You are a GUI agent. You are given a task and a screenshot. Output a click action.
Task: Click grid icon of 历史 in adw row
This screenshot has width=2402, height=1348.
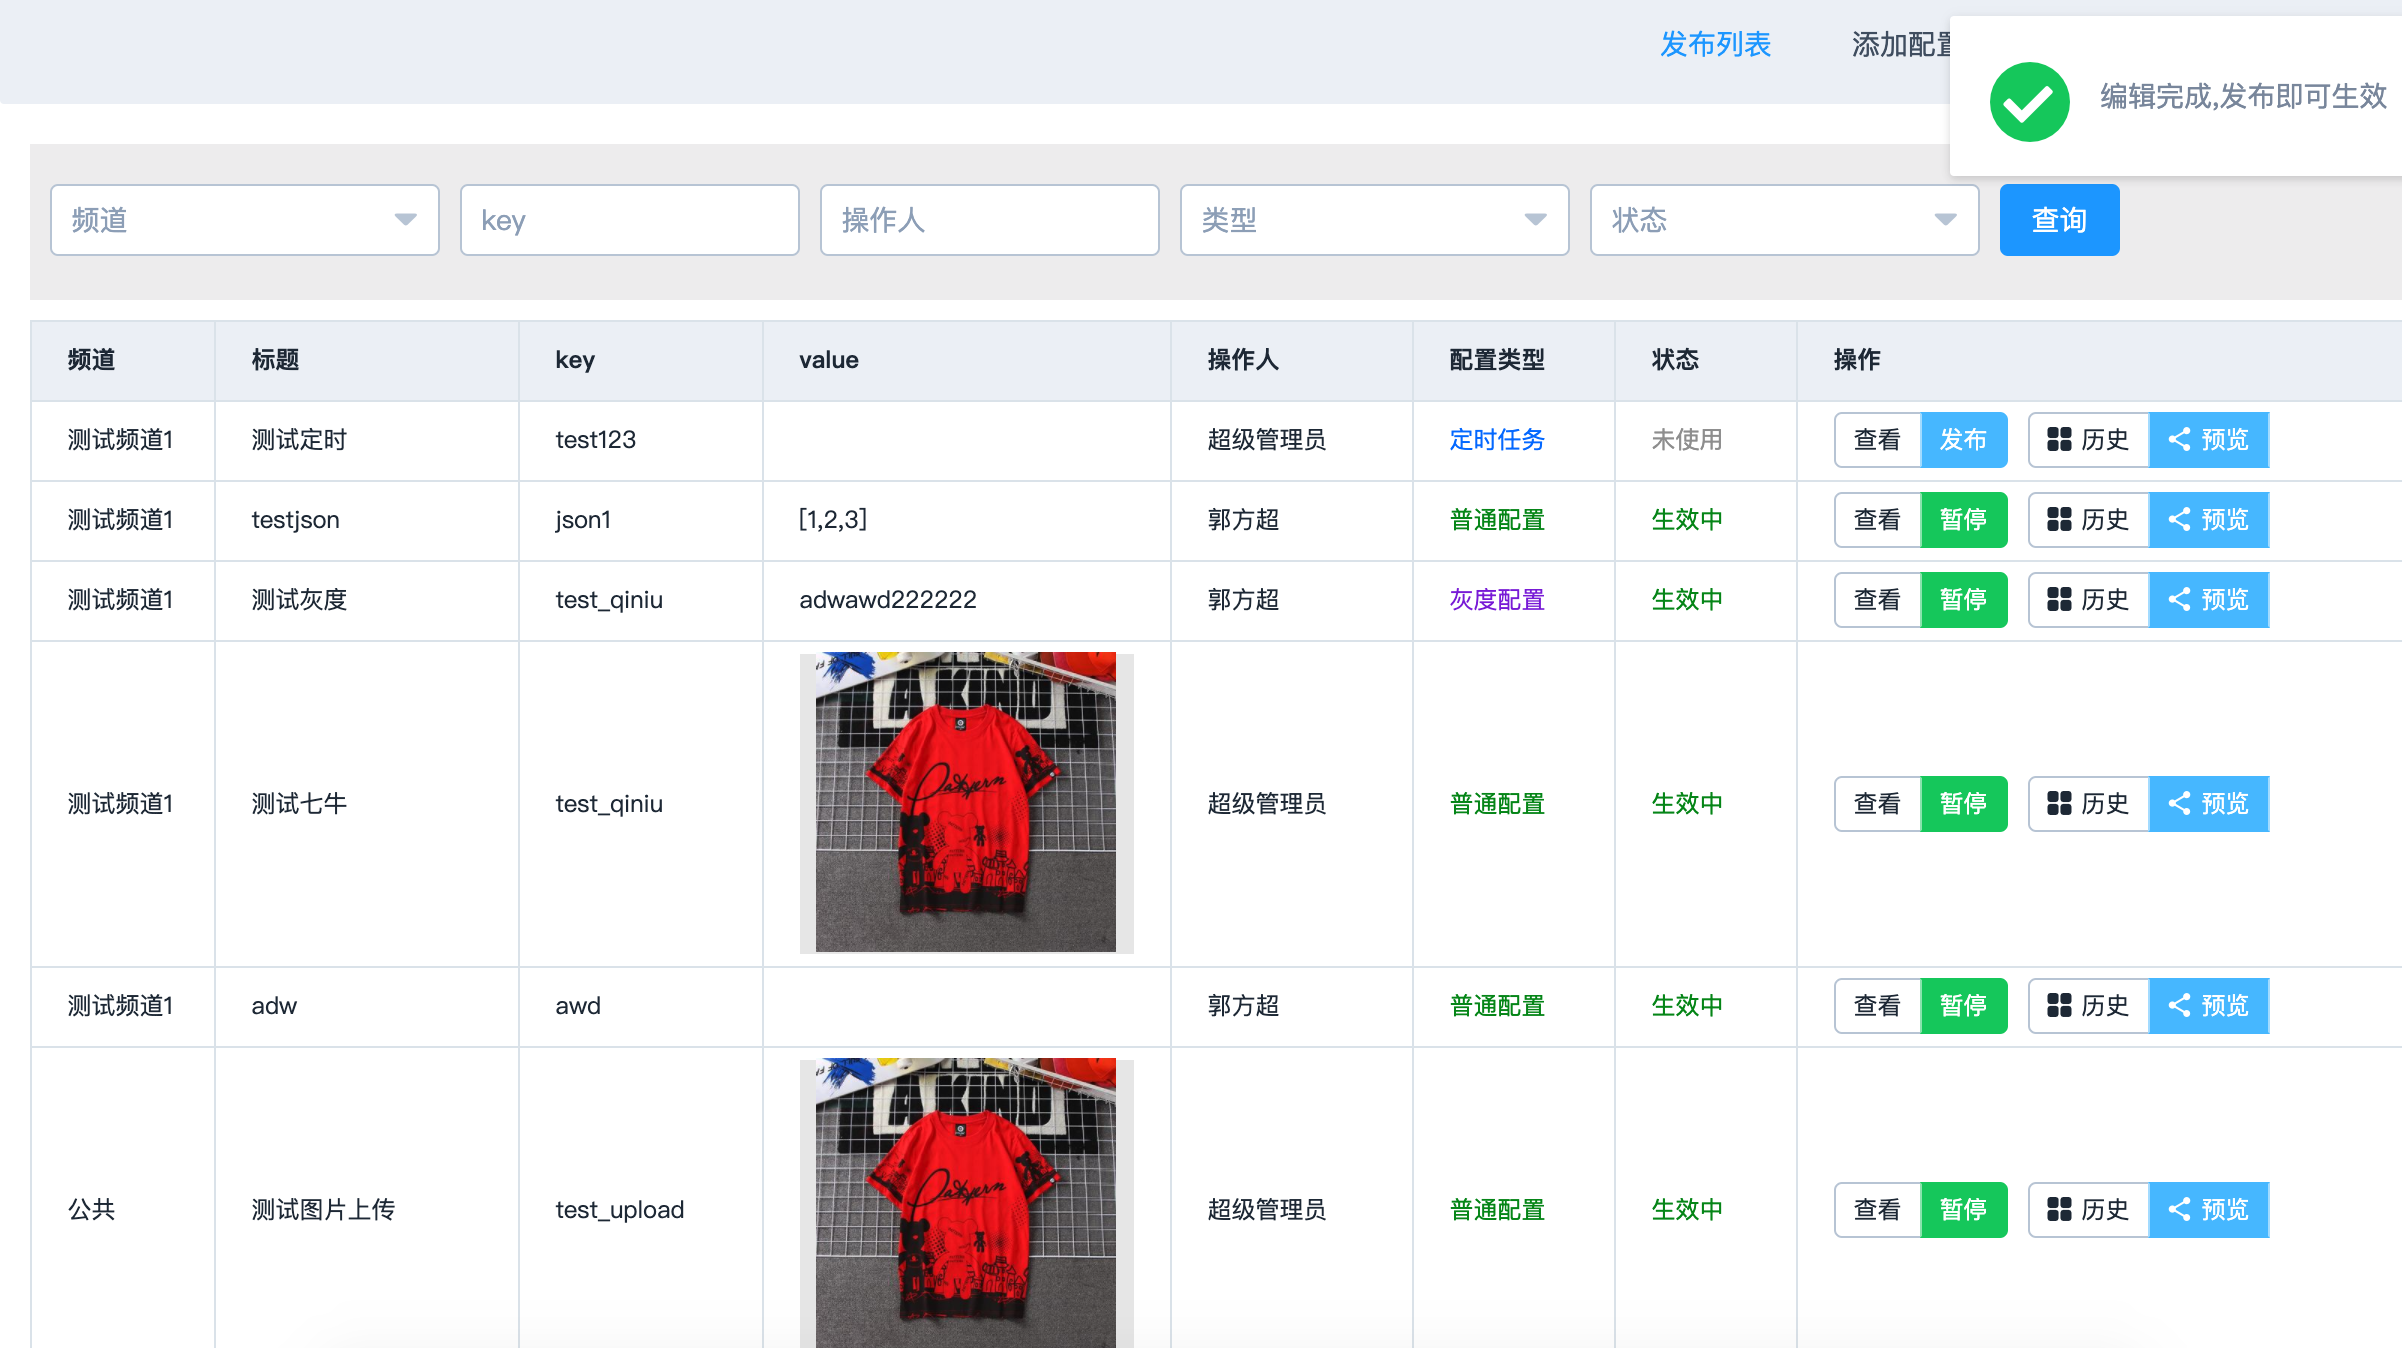tap(2059, 1005)
